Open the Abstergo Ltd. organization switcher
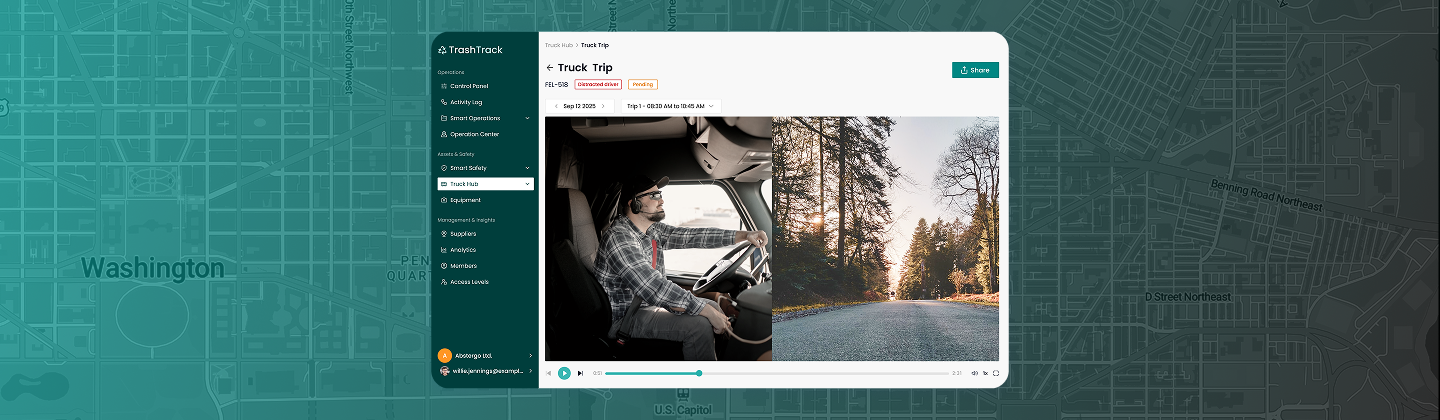This screenshot has width=1440, height=420. point(485,355)
